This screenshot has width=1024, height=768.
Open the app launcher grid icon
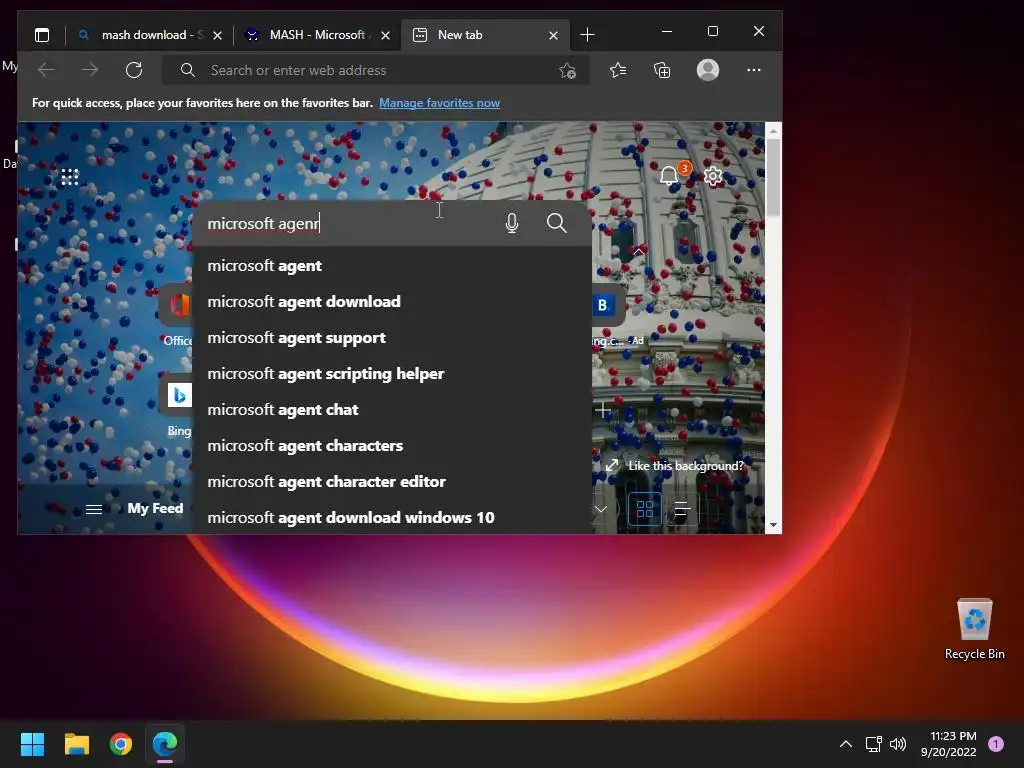tap(70, 177)
